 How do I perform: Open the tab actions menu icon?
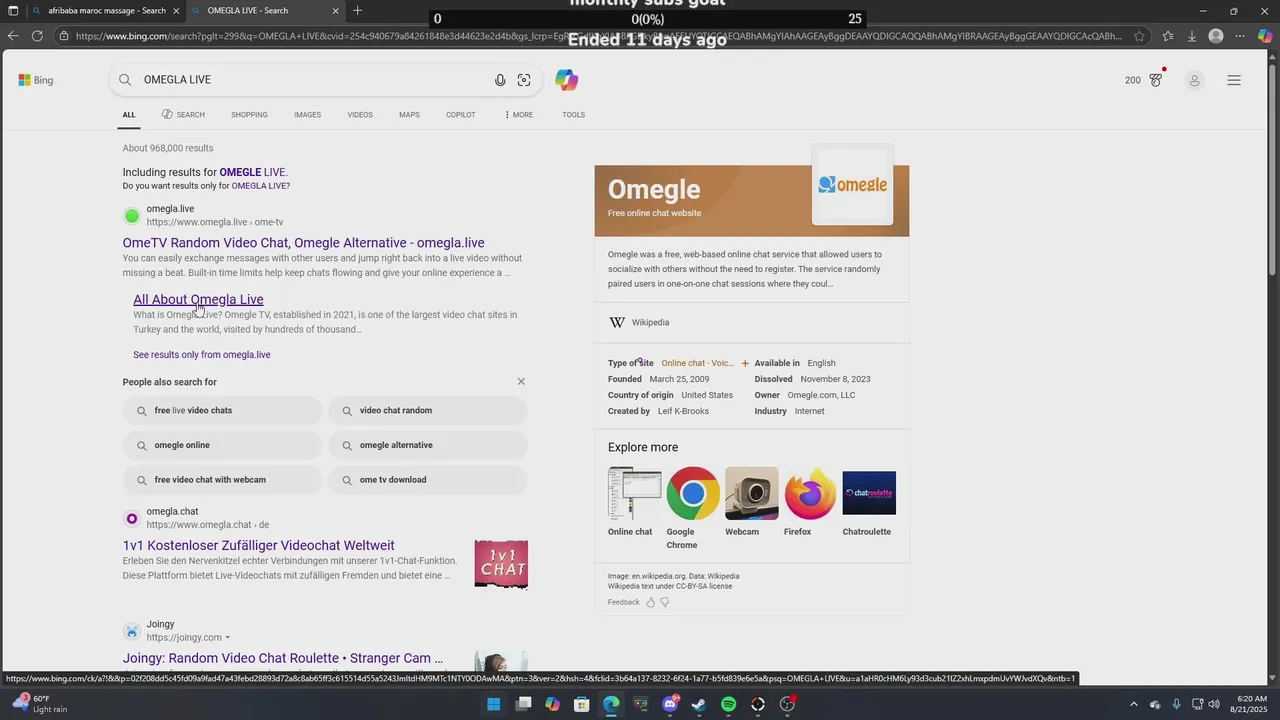(x=13, y=11)
